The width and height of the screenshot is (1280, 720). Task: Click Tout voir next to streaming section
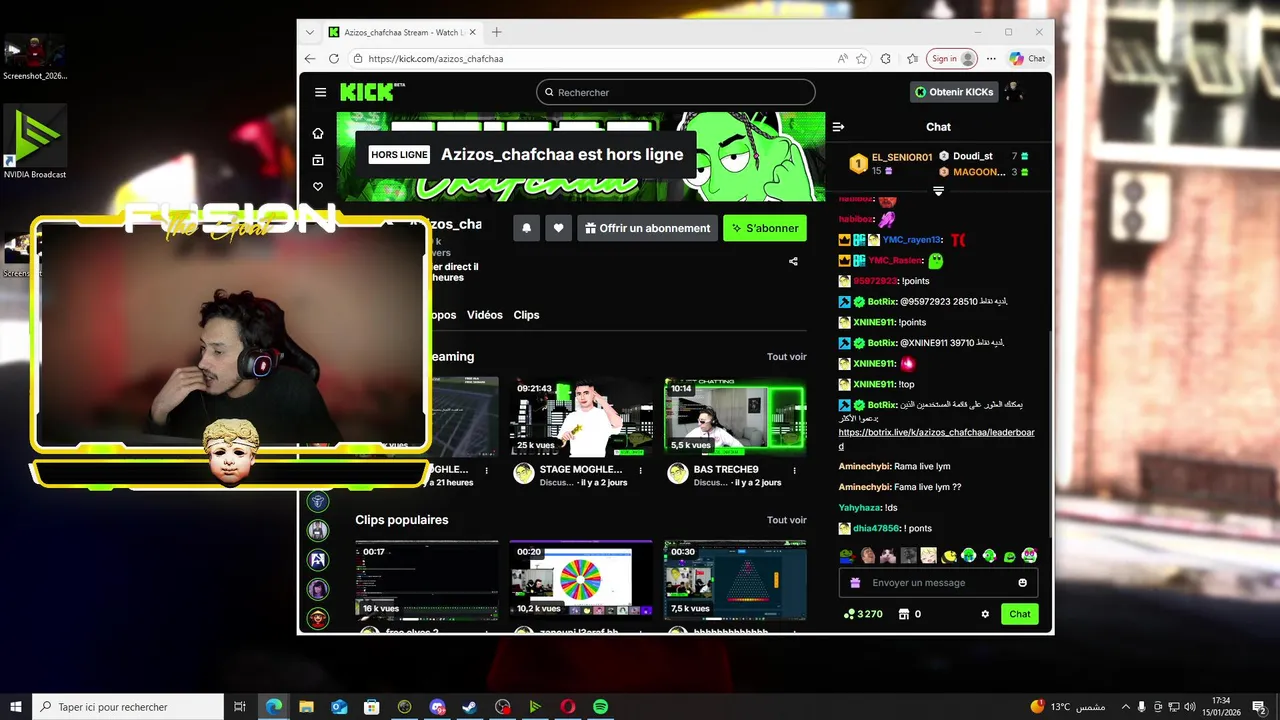click(x=786, y=357)
